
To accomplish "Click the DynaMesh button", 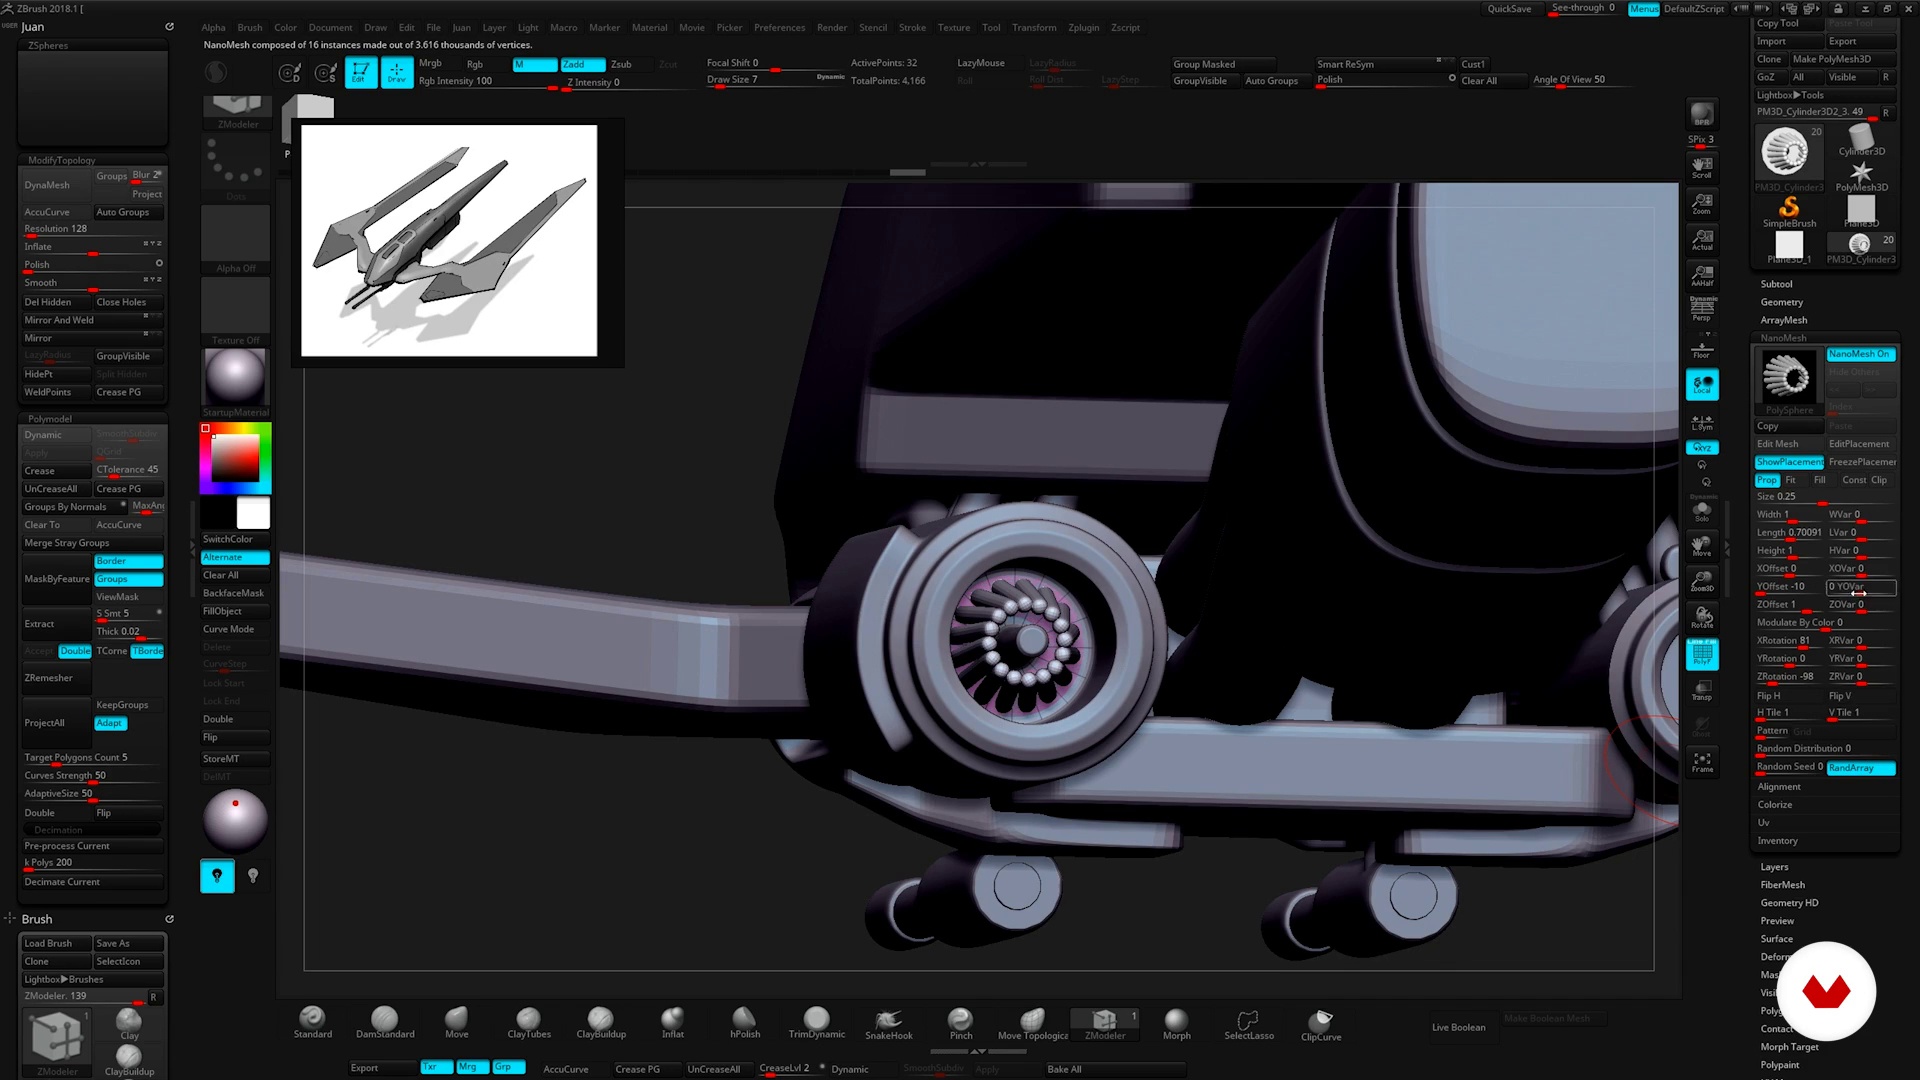I will click(x=56, y=185).
